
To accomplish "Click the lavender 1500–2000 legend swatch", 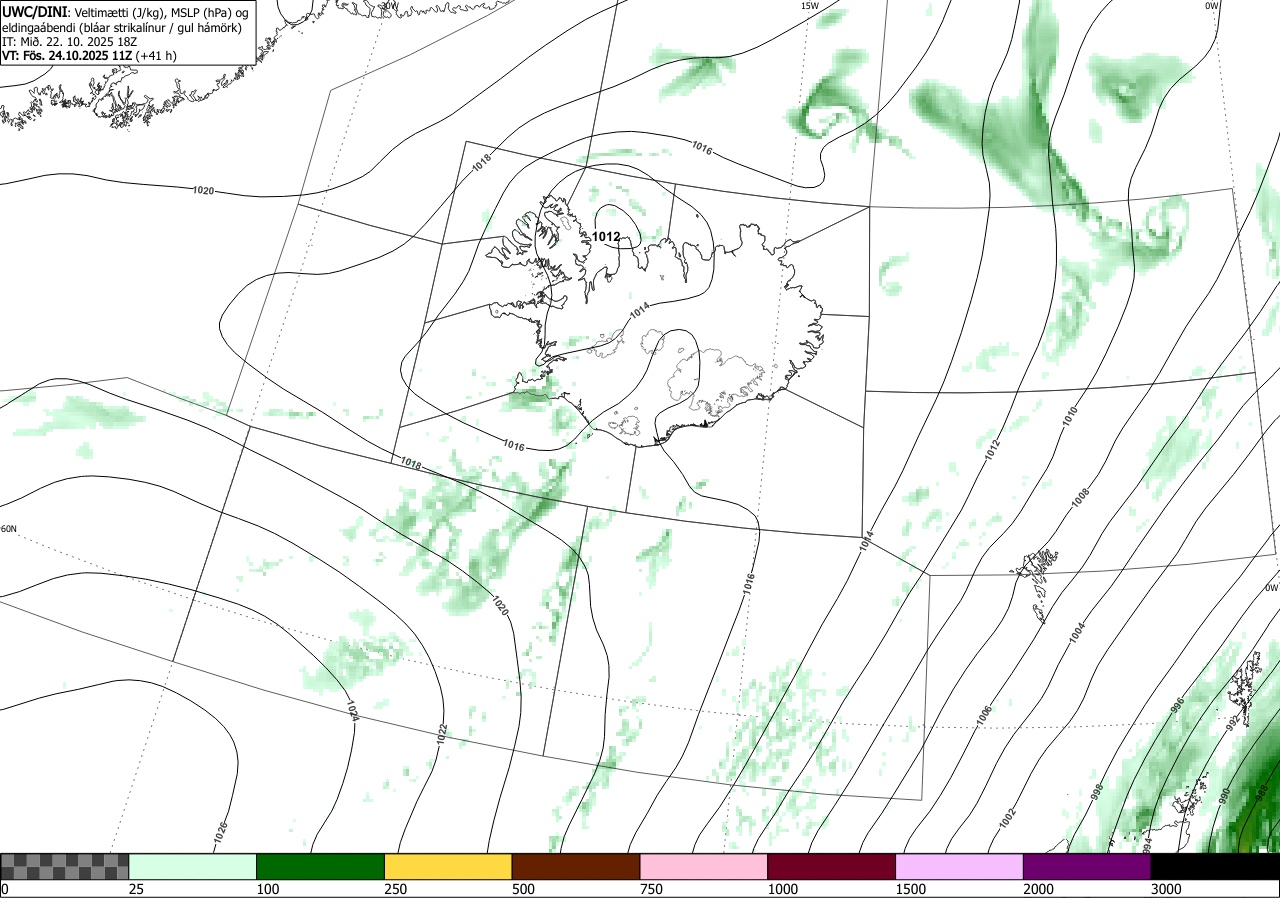I will [x=960, y=866].
